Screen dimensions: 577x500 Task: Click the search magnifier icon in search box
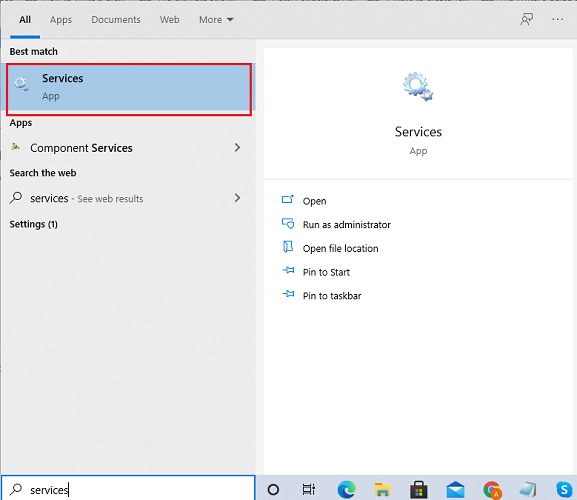coord(16,489)
